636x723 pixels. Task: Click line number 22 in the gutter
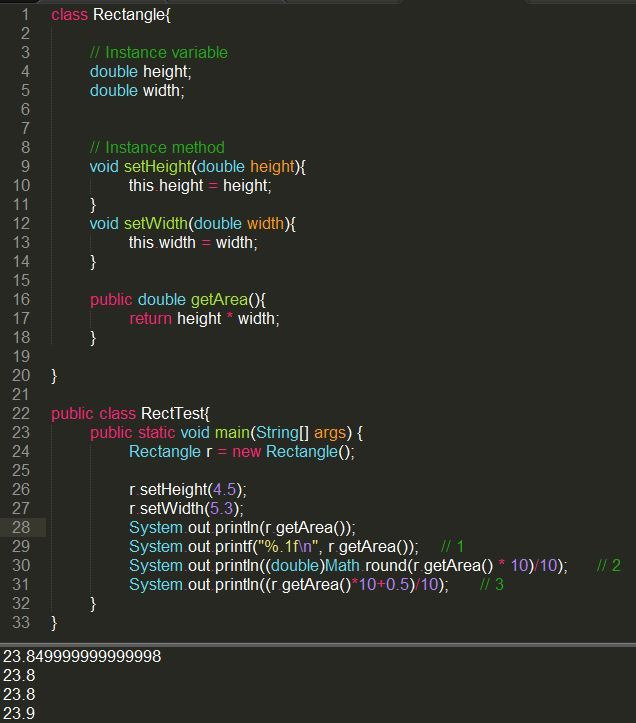21,414
